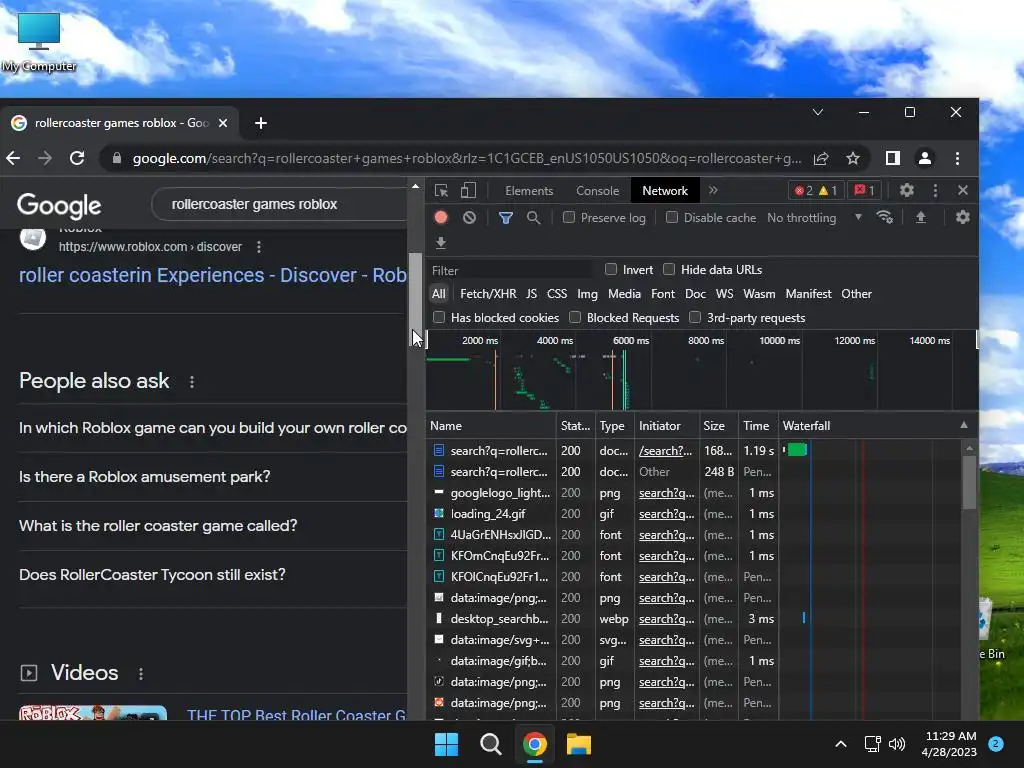Click the issues counter badge

coord(865,191)
